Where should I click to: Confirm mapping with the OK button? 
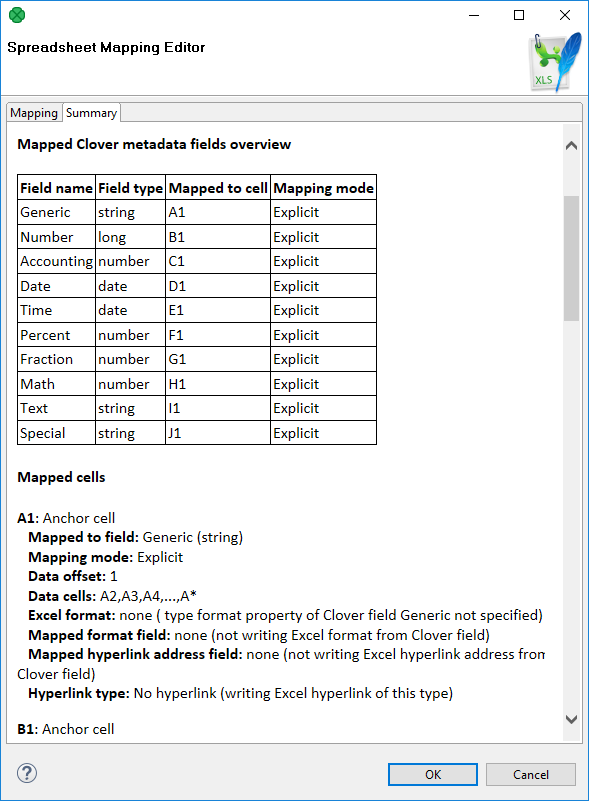tap(432, 774)
